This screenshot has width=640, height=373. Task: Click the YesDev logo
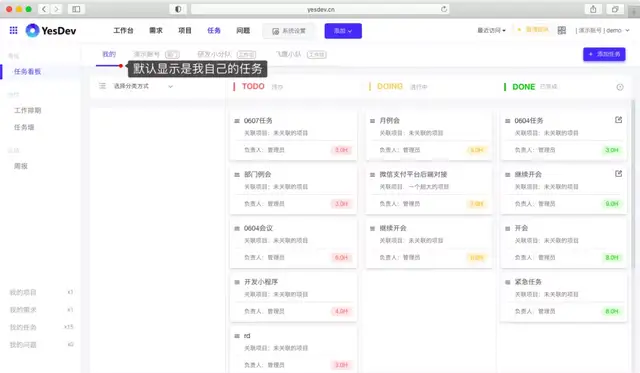(51, 31)
